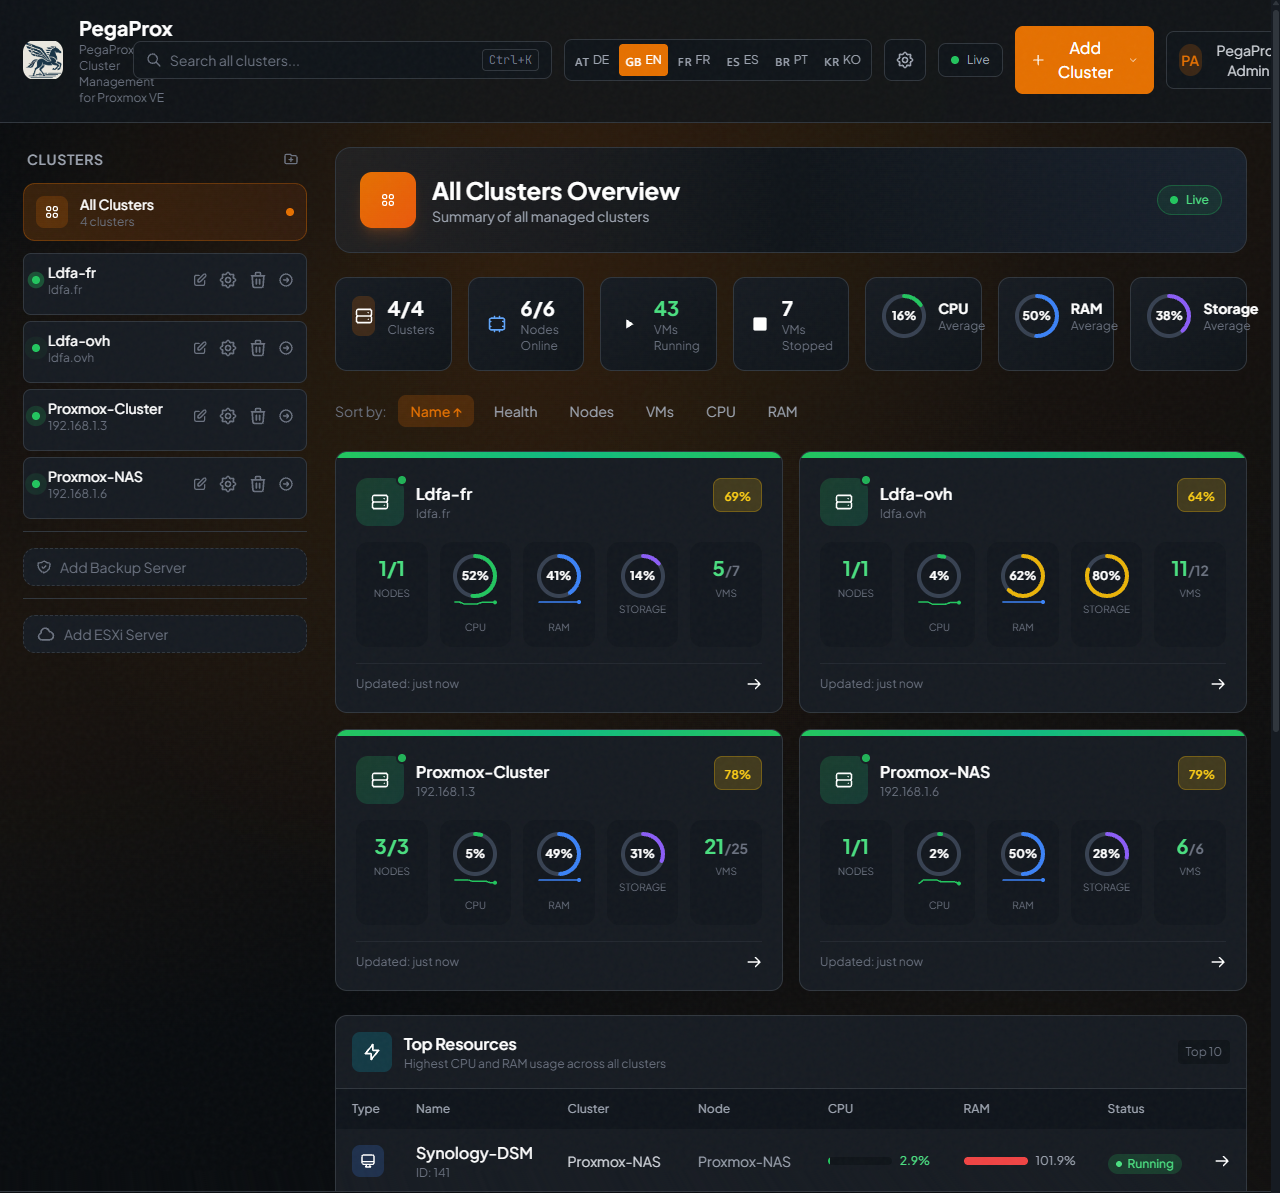
Task: Click the PegaProx pegasus logo
Action: (43, 60)
